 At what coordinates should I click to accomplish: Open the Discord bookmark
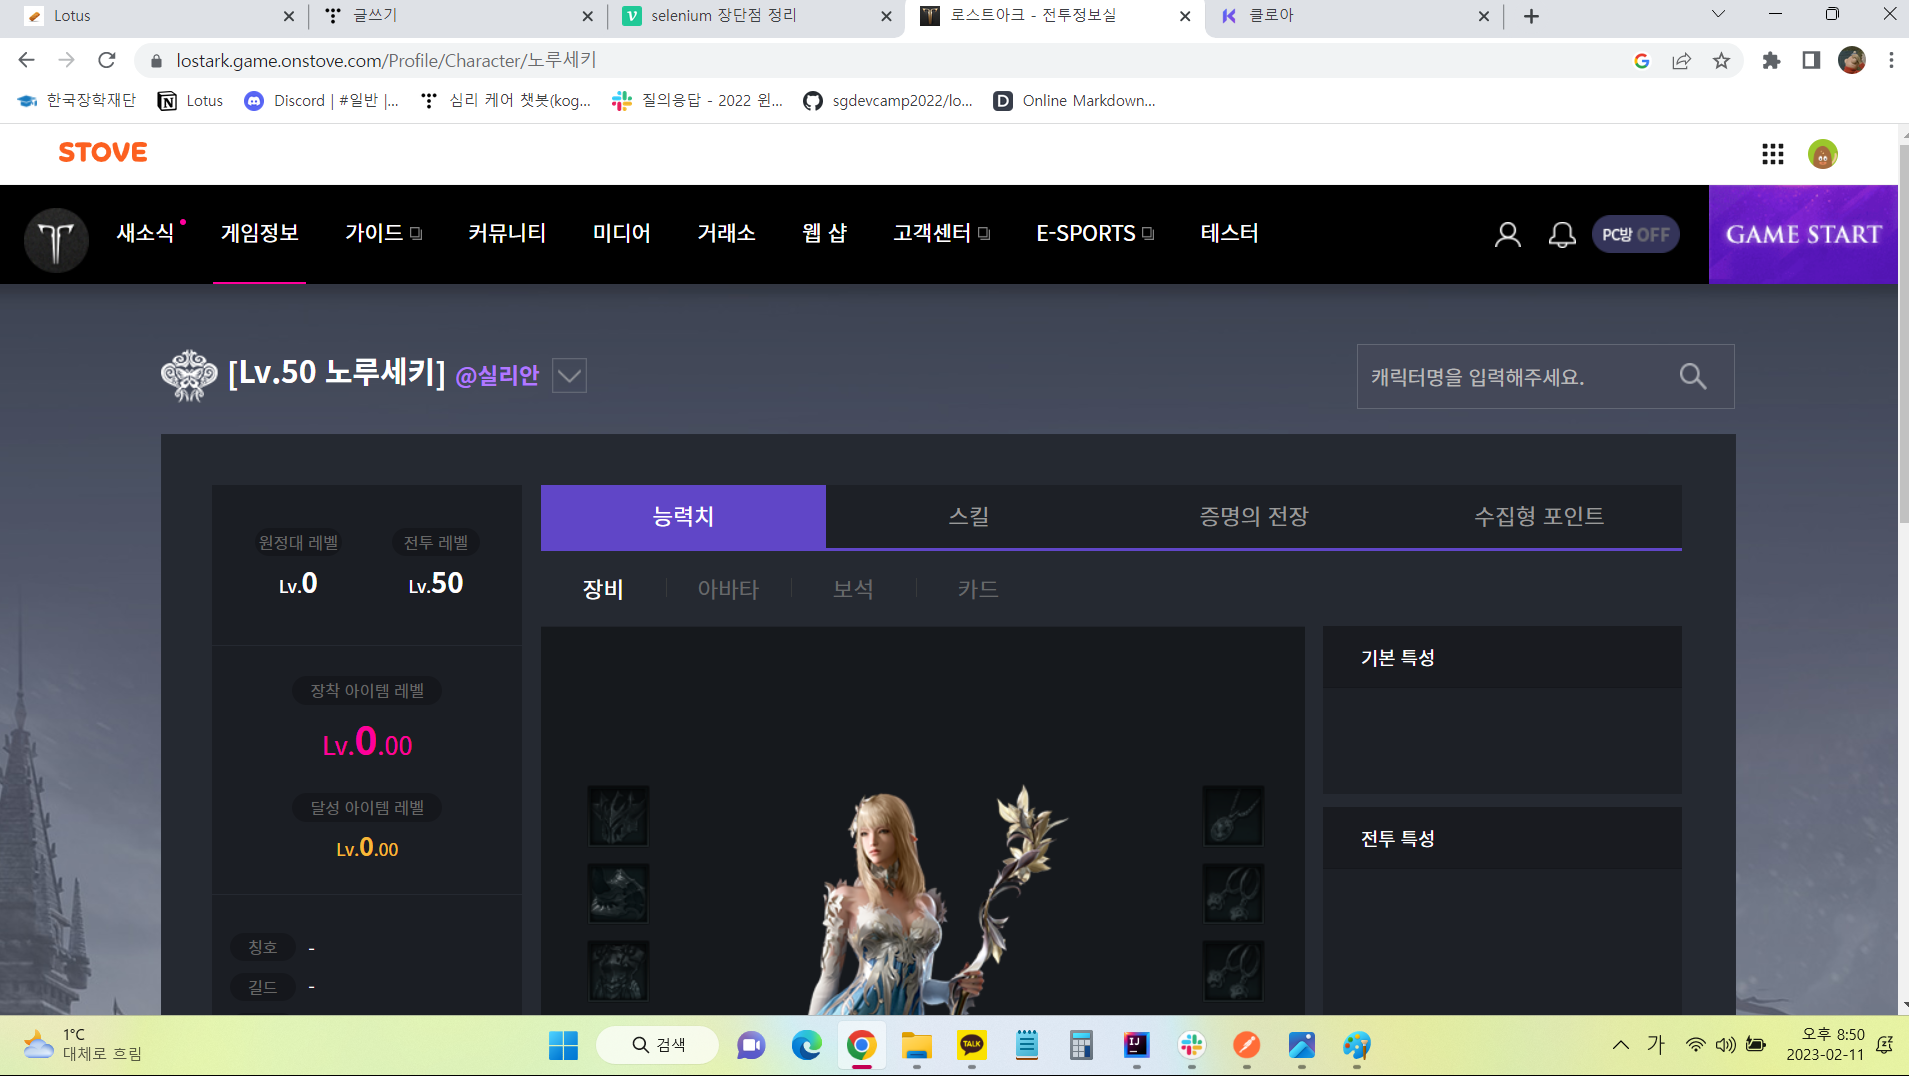coord(322,101)
